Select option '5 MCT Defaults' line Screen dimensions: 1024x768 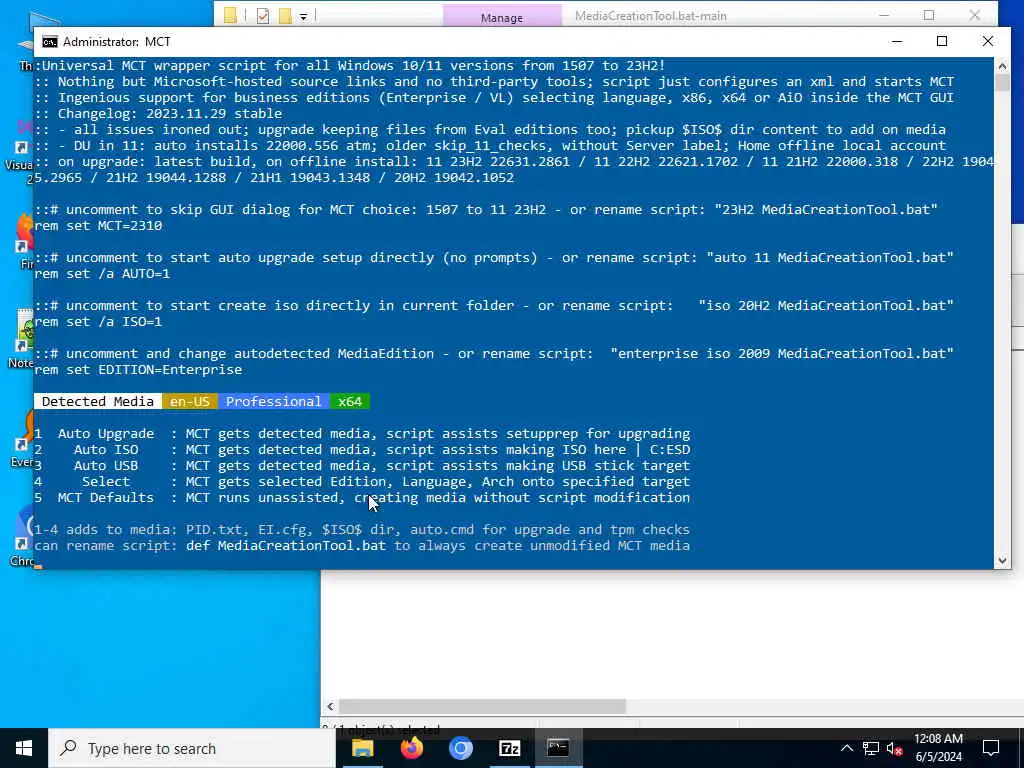point(362,498)
